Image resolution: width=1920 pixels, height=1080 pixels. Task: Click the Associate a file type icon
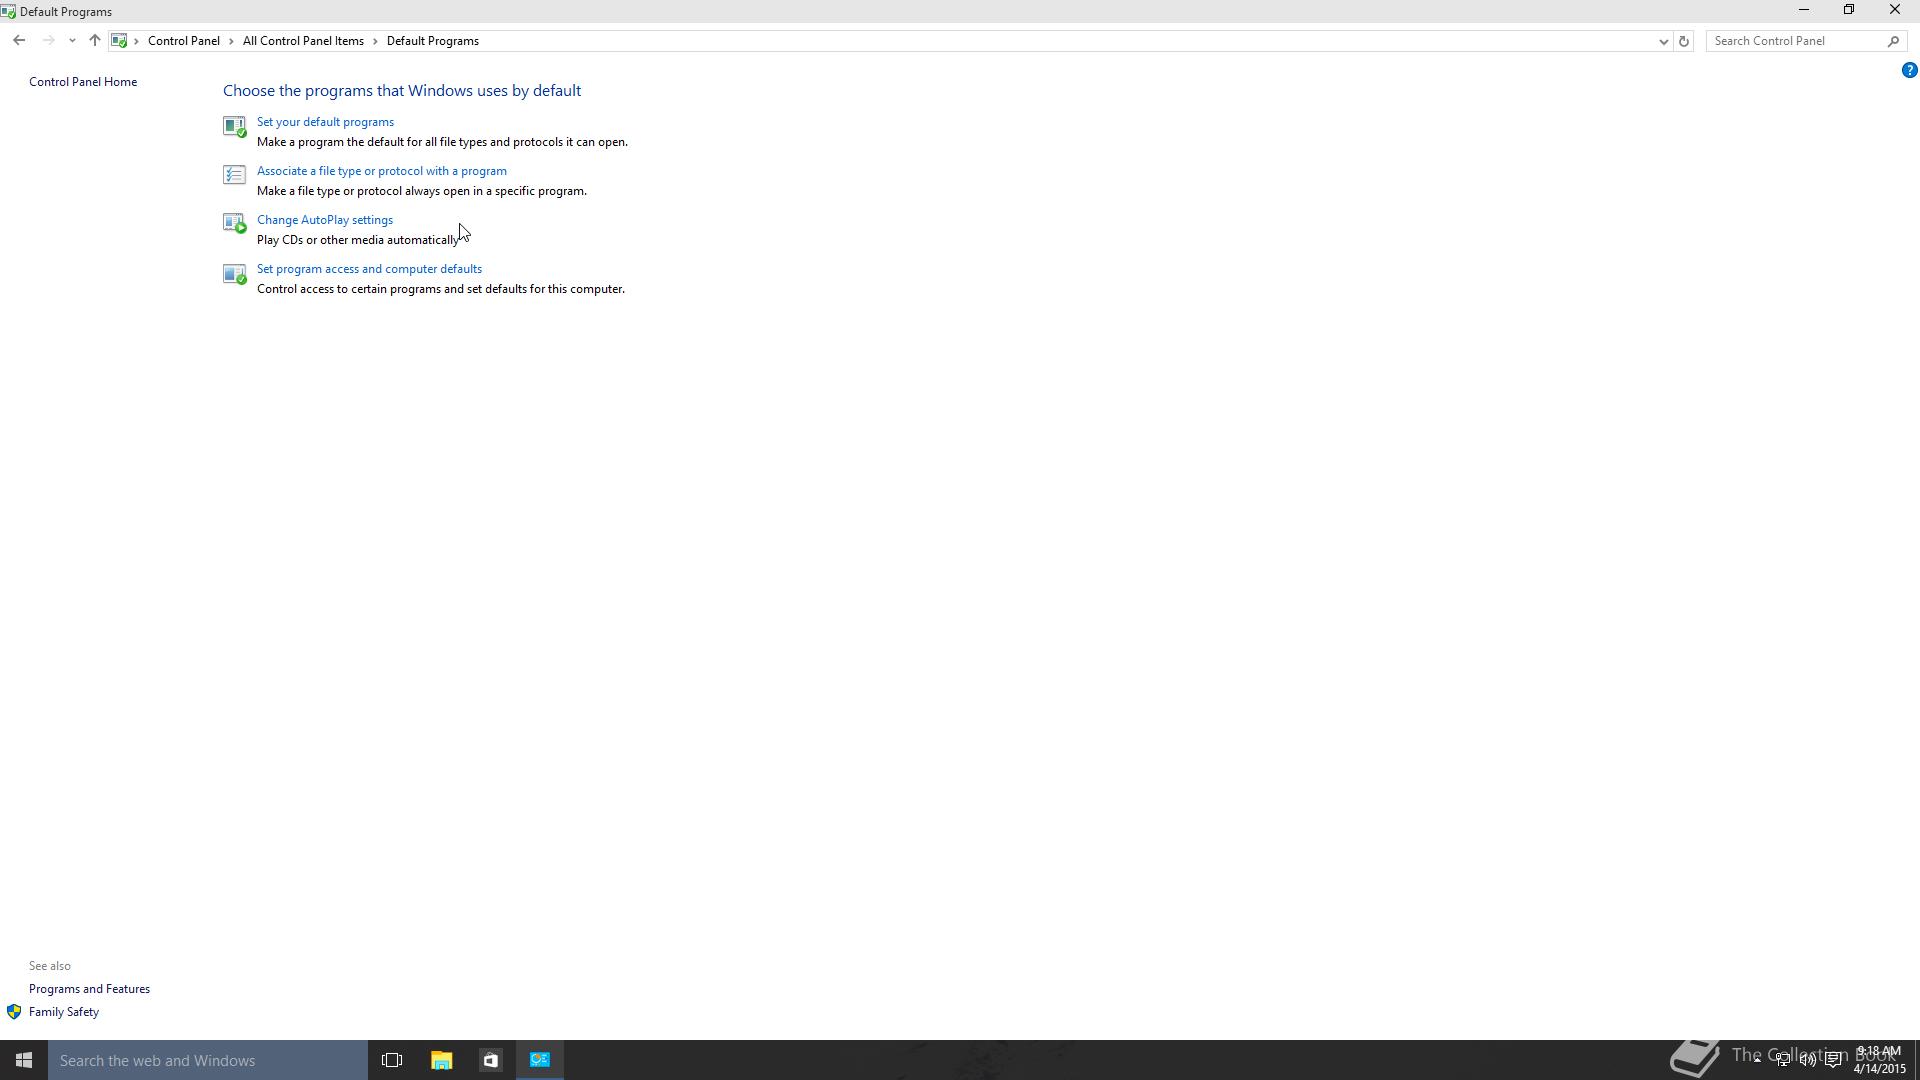point(234,175)
